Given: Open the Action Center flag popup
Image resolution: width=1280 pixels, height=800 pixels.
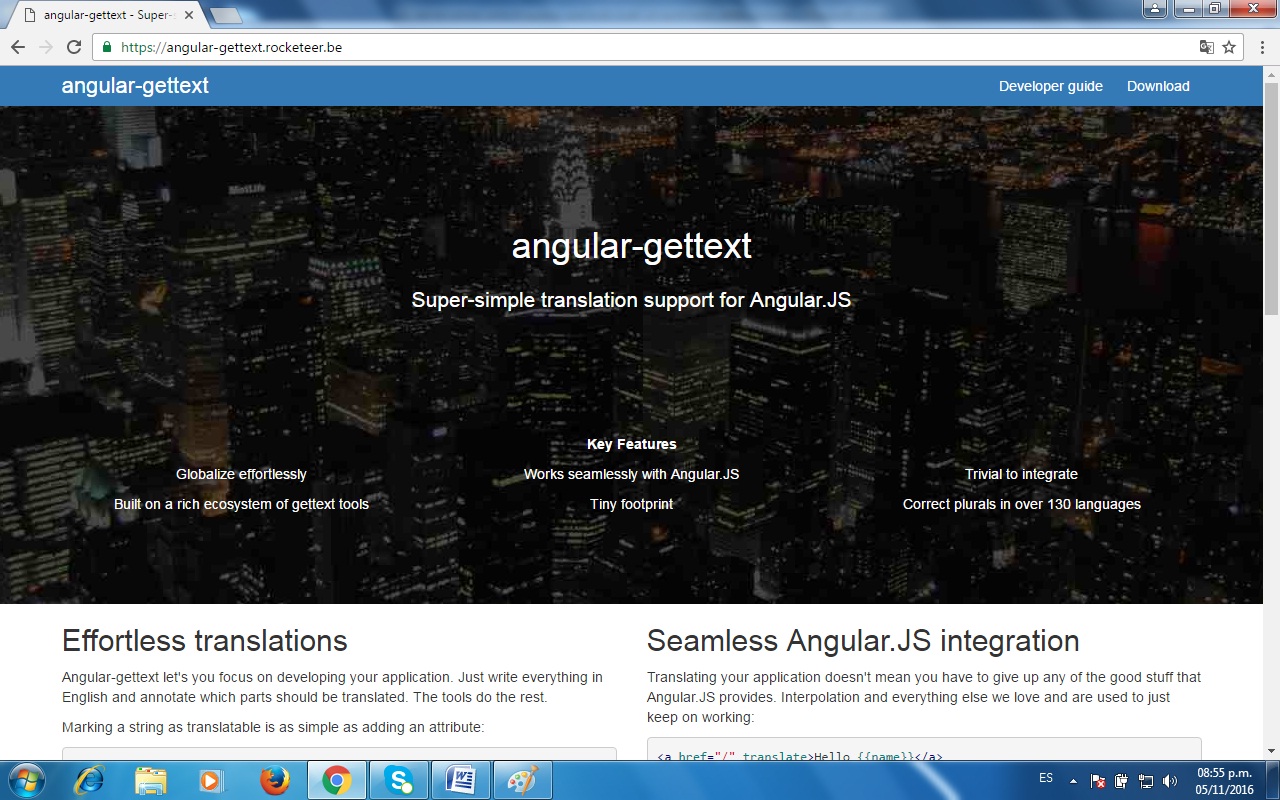Looking at the screenshot, I should point(1097,779).
